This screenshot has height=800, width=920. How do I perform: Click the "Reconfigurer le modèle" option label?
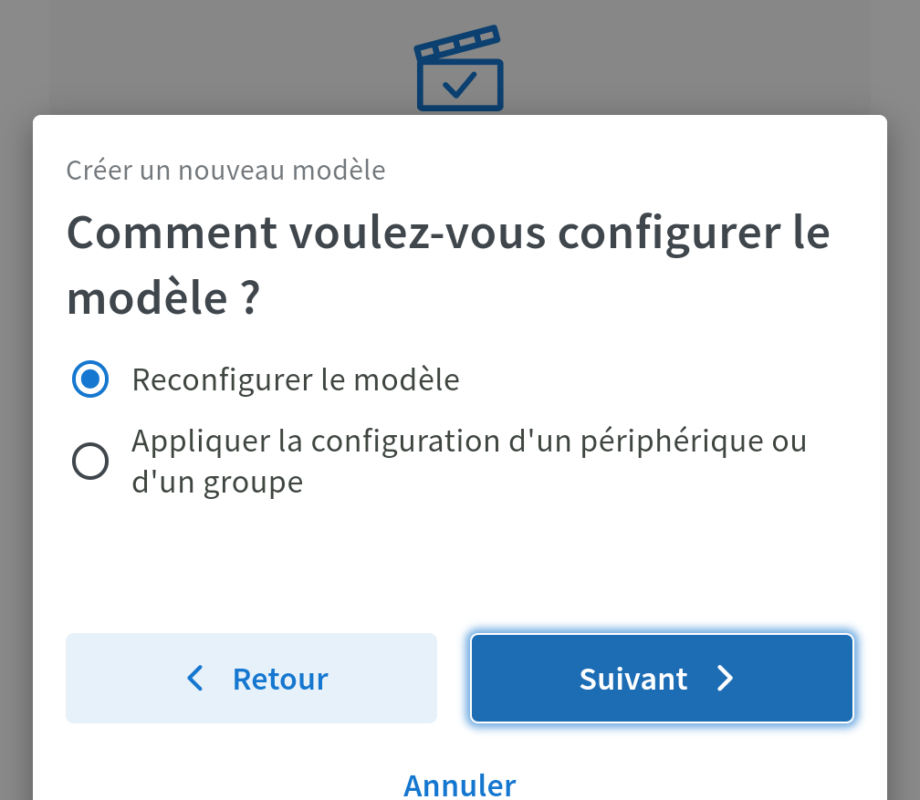(x=296, y=380)
